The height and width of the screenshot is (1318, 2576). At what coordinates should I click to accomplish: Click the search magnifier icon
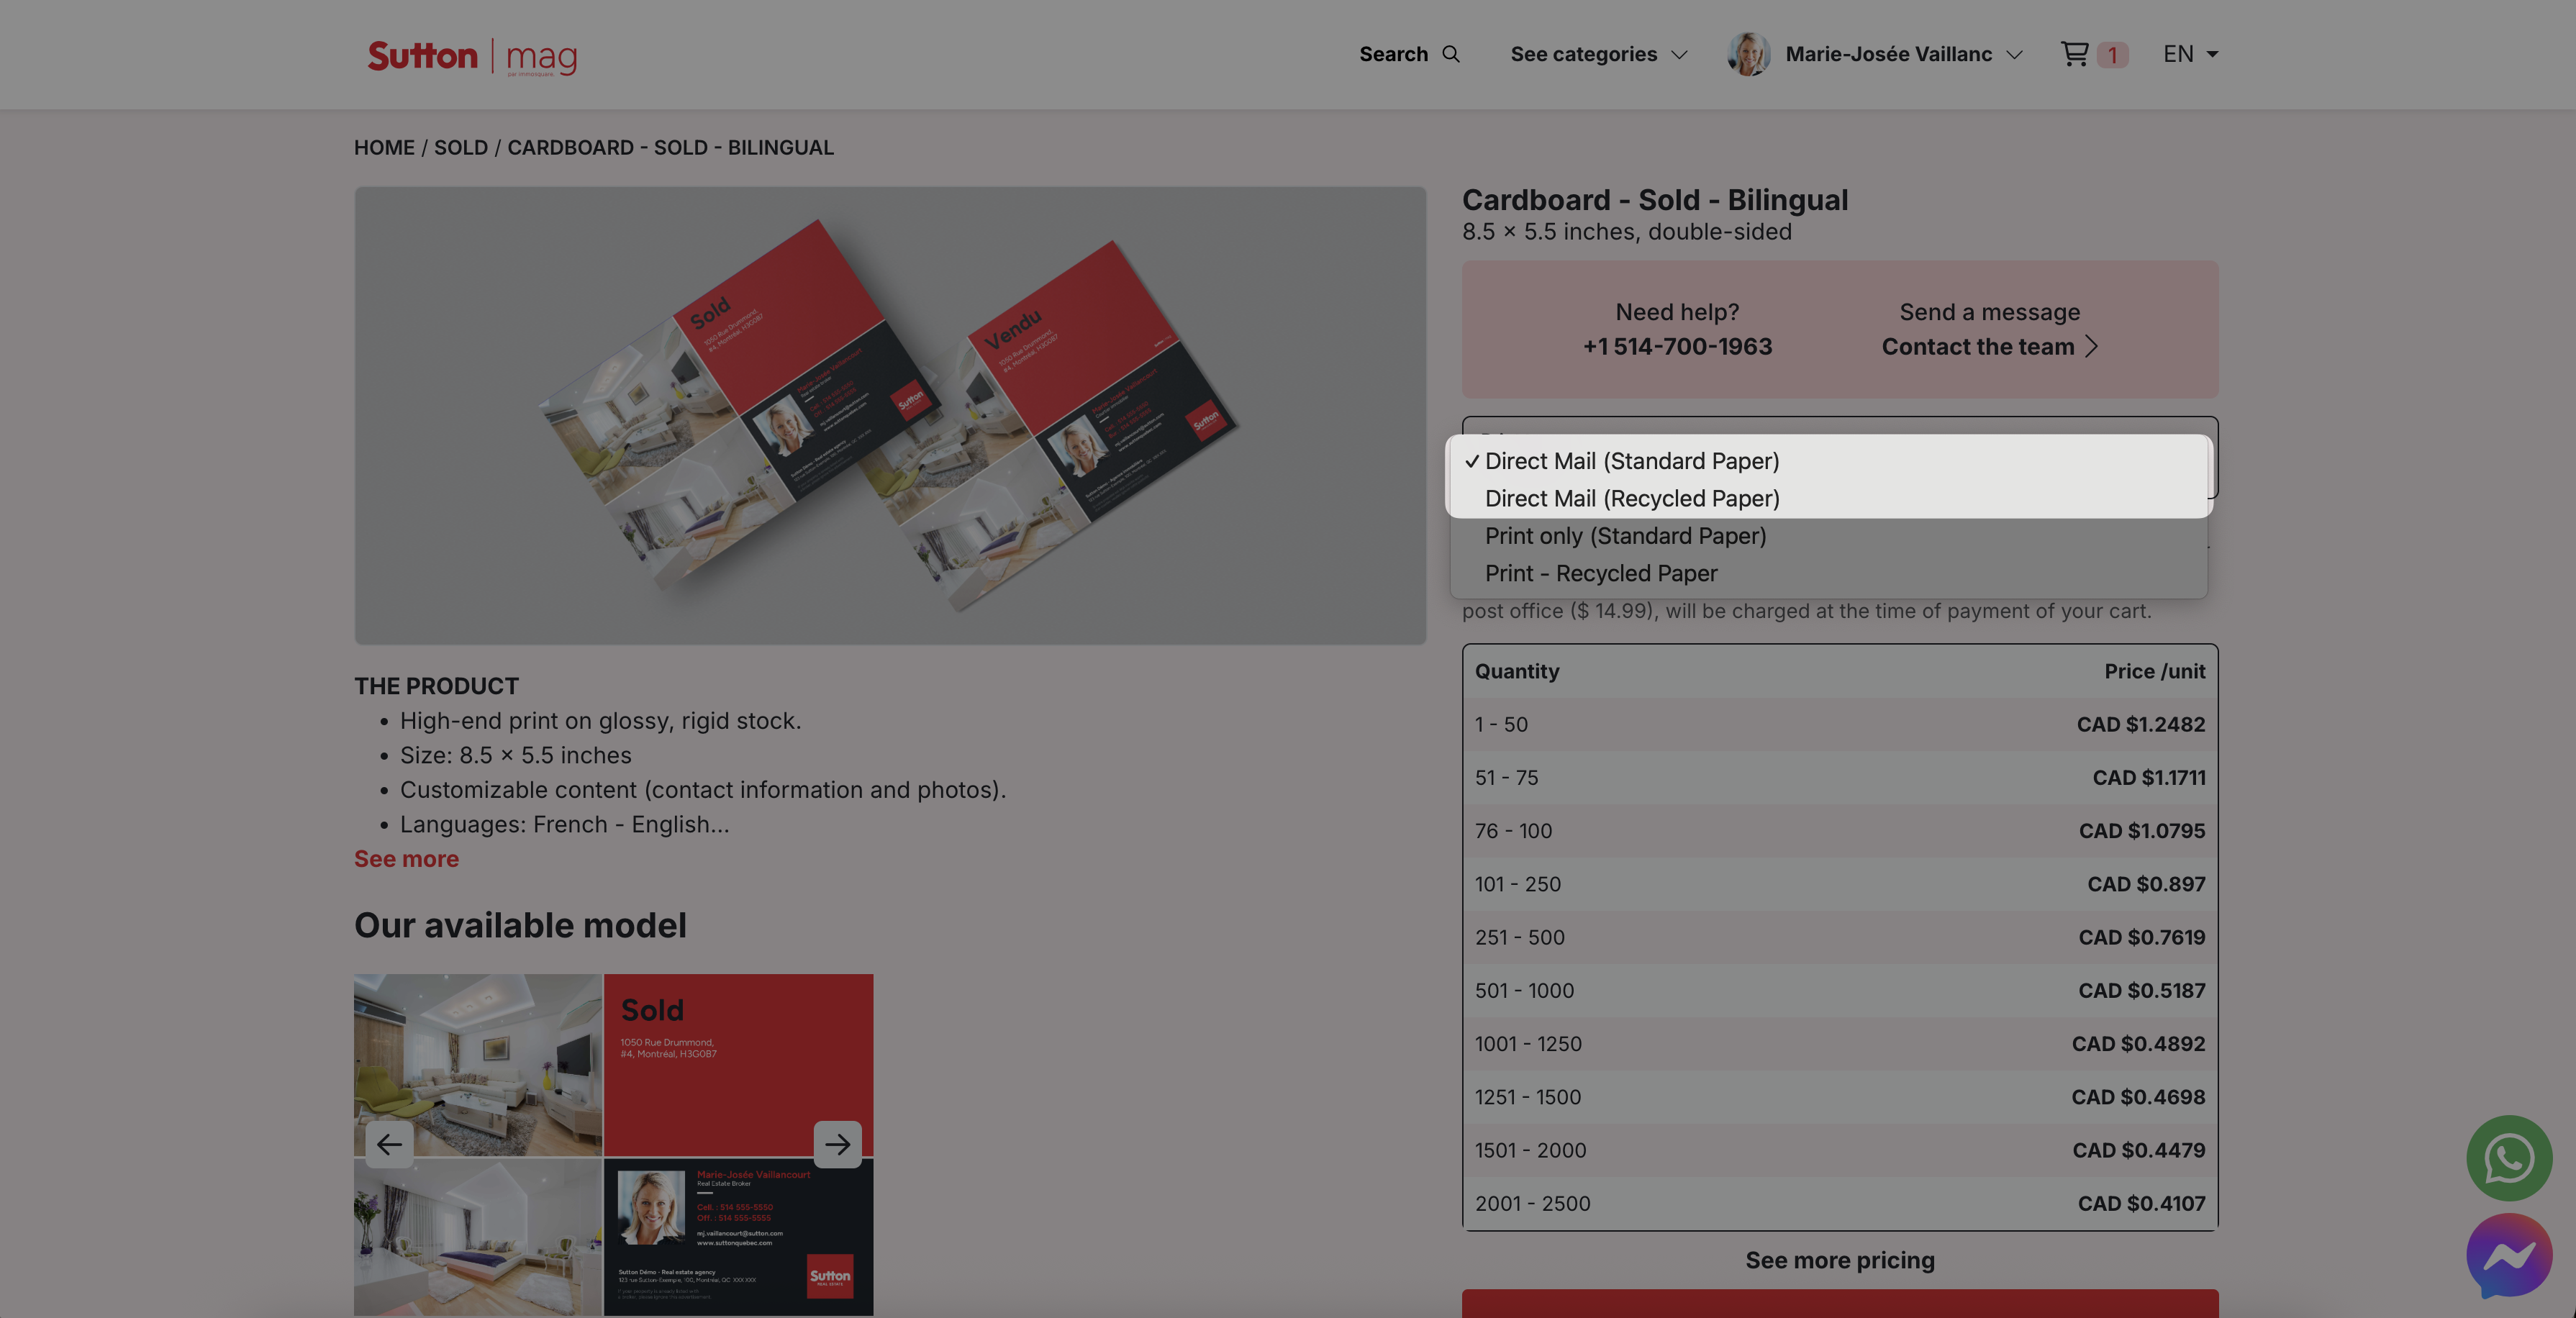pyautogui.click(x=1451, y=54)
